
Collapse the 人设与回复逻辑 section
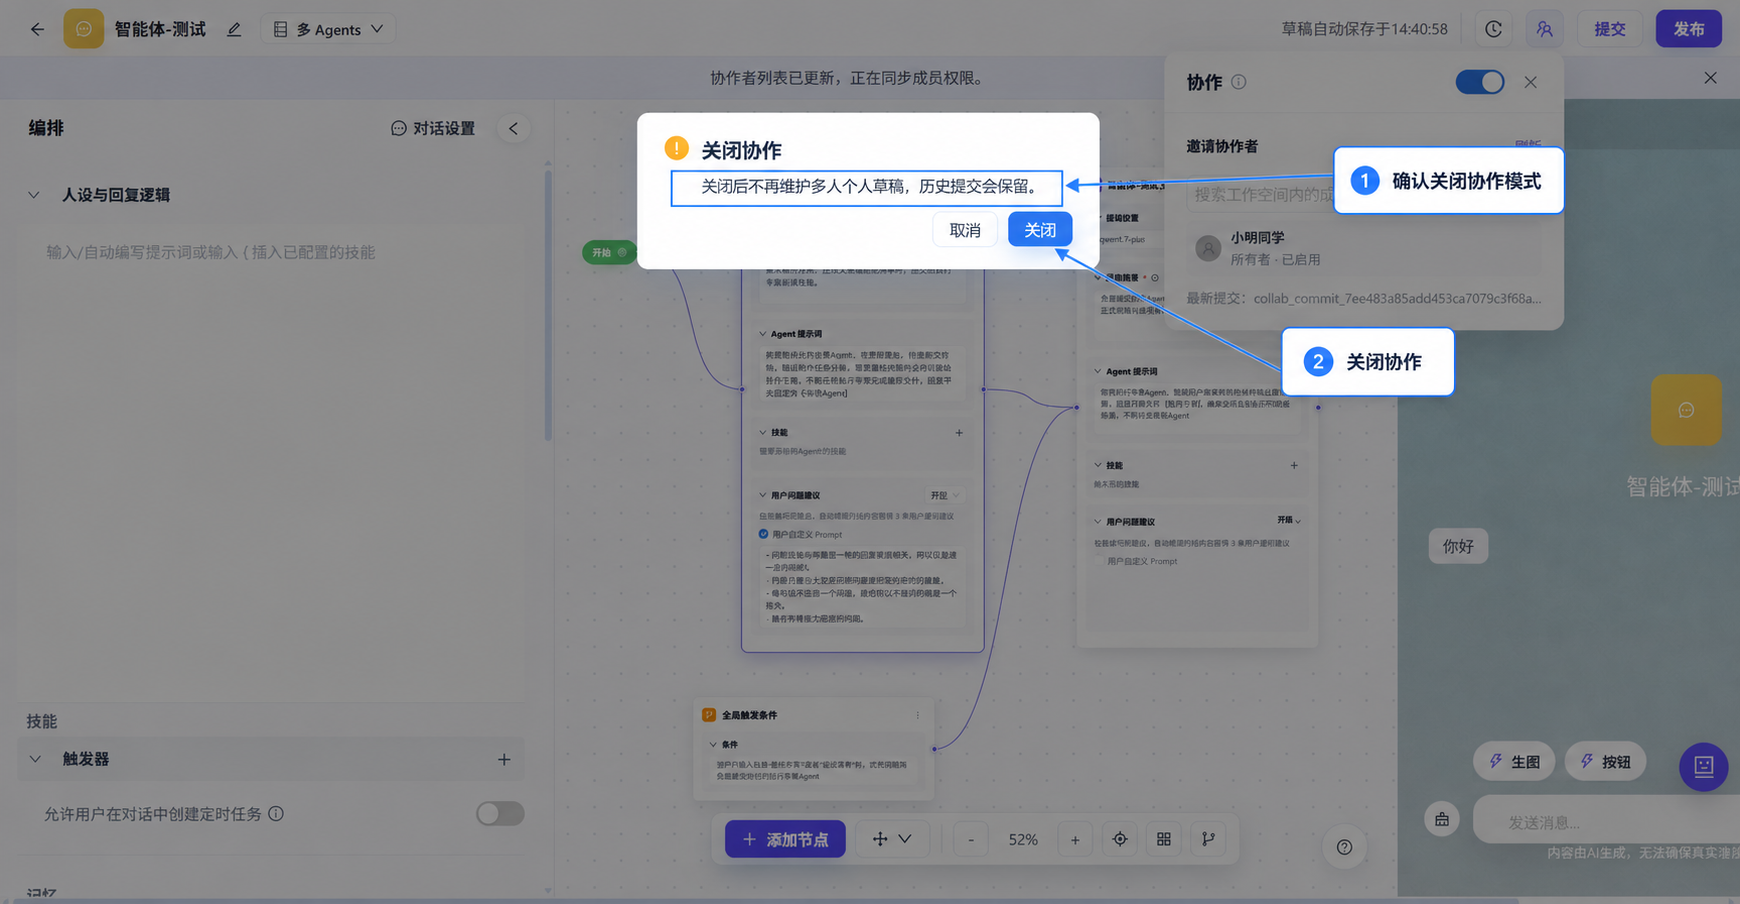(34, 195)
